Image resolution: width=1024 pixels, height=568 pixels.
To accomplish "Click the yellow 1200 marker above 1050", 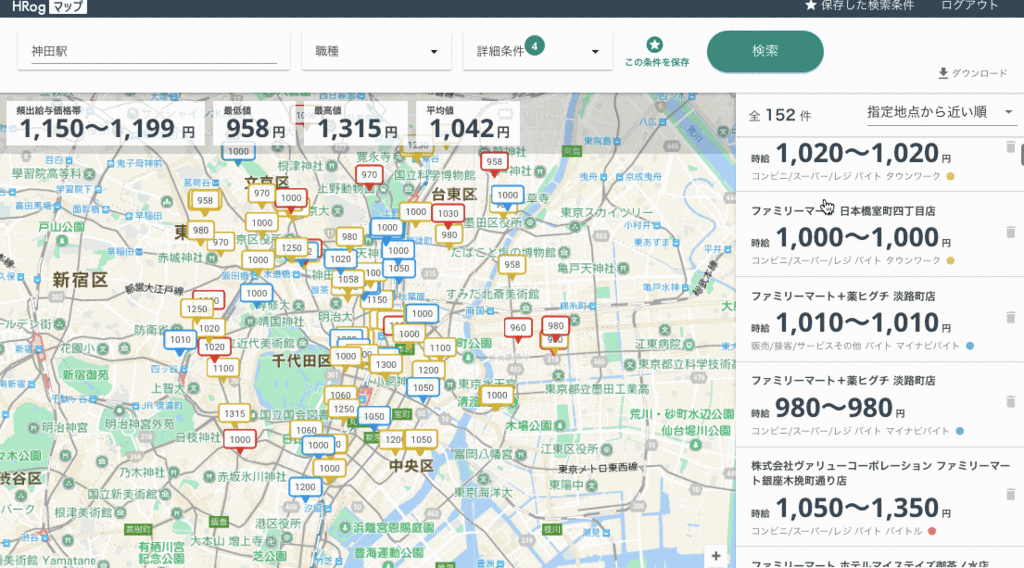I will click(428, 370).
